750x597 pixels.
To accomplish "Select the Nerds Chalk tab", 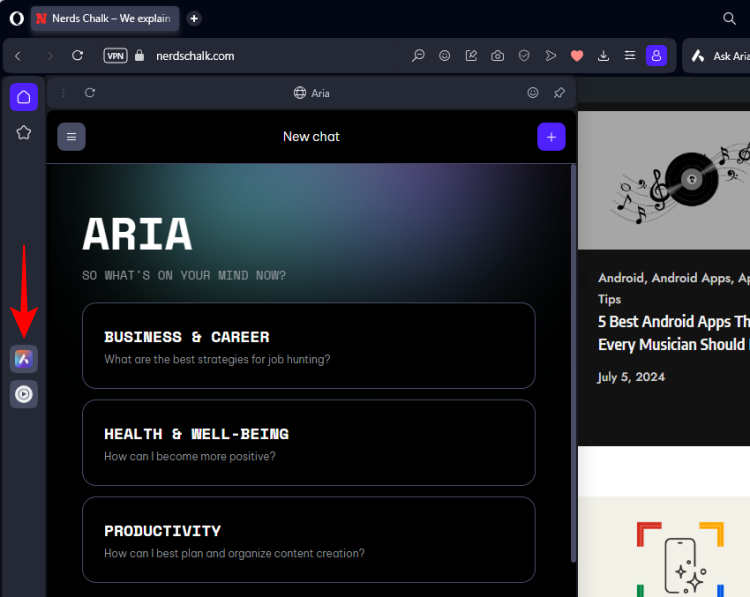I will pyautogui.click(x=103, y=18).
